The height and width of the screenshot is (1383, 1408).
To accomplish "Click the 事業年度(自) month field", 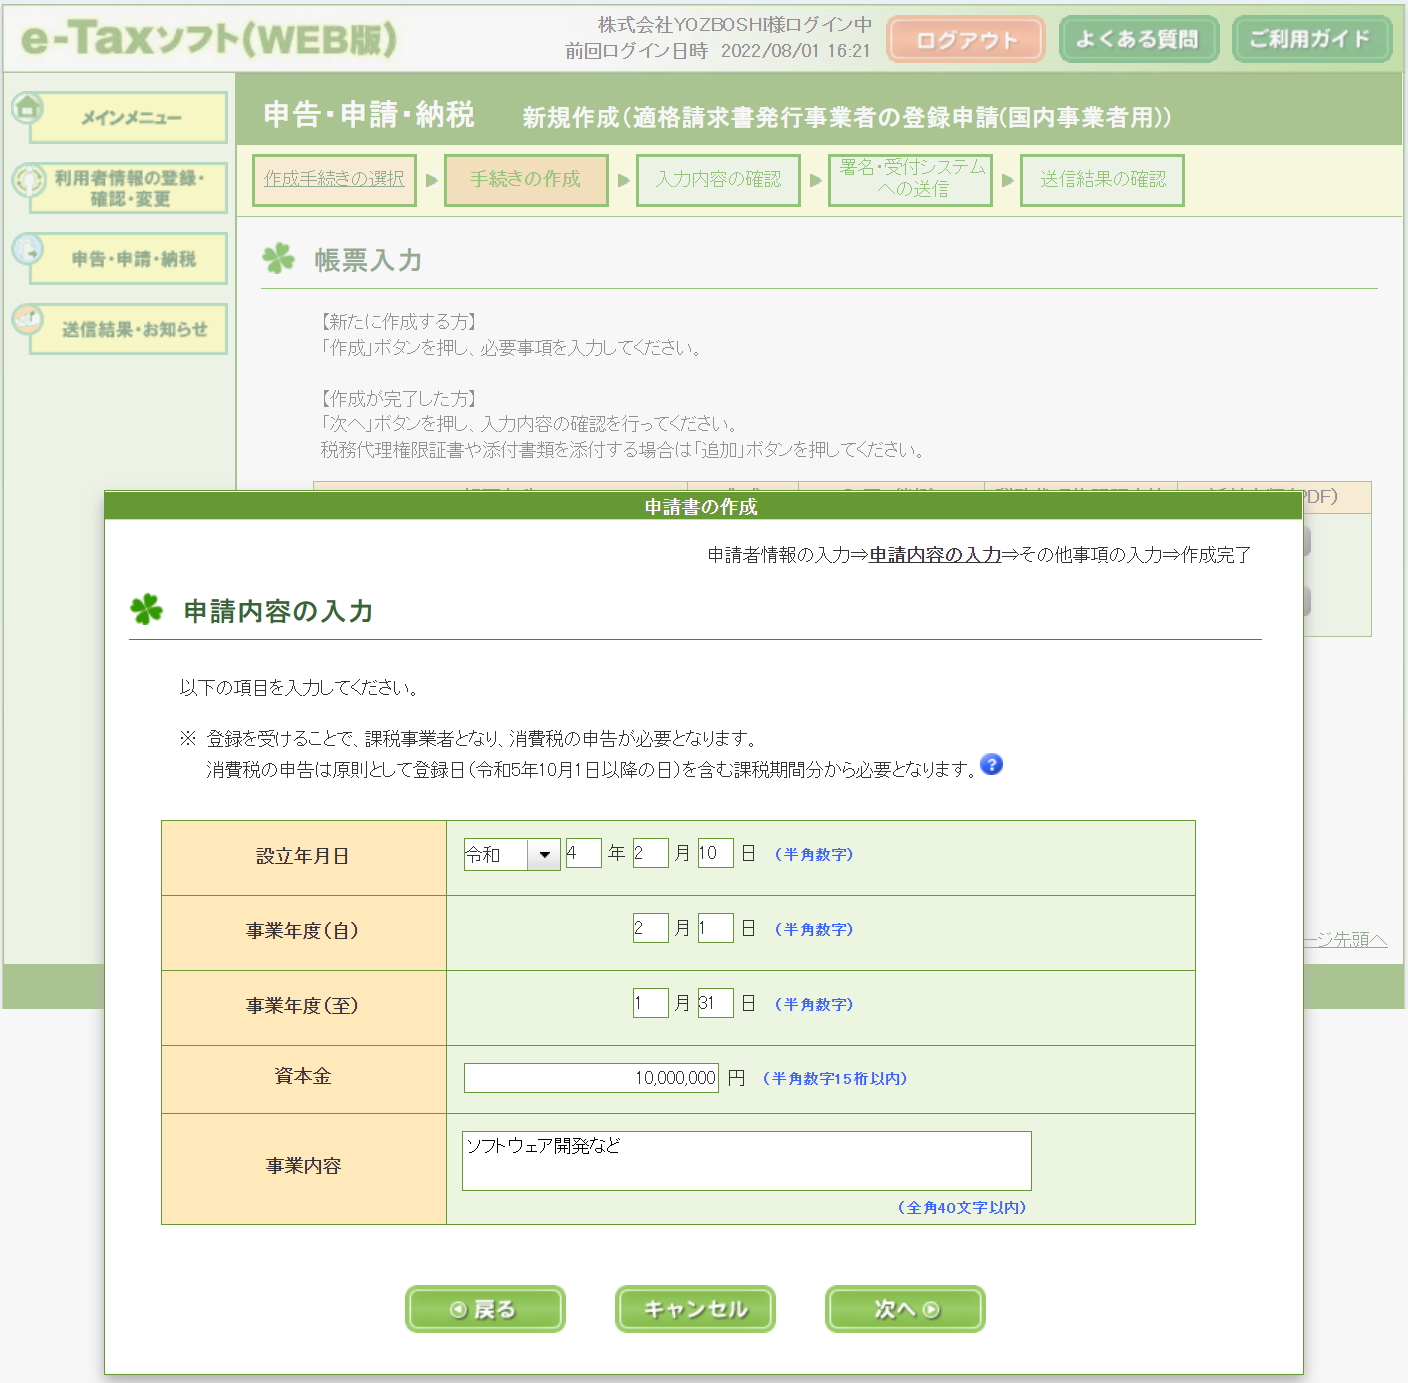I will click(x=650, y=928).
